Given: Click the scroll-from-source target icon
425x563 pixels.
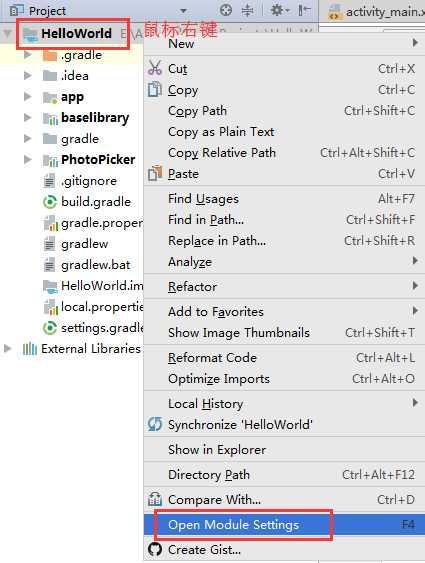Looking at the screenshot, I should coord(225,10).
